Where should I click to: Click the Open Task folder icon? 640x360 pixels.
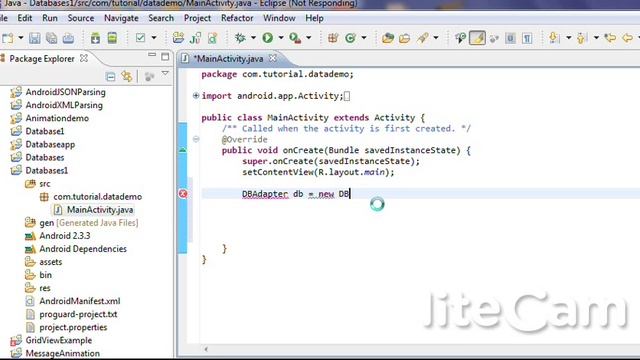[x=404, y=38]
